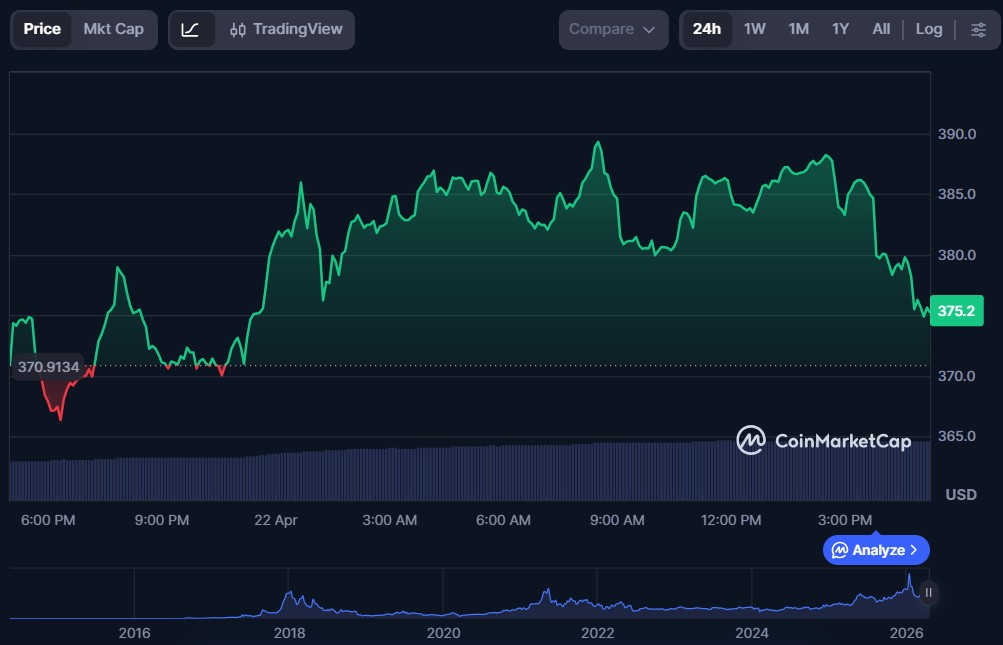Click the green 375.2 current price tag
The width and height of the screenshot is (1003, 645).
(956, 311)
